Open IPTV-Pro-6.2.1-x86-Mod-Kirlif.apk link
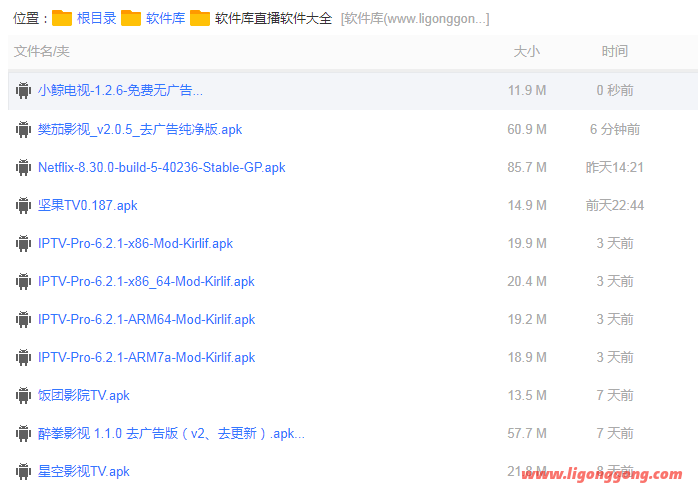 [x=135, y=243]
